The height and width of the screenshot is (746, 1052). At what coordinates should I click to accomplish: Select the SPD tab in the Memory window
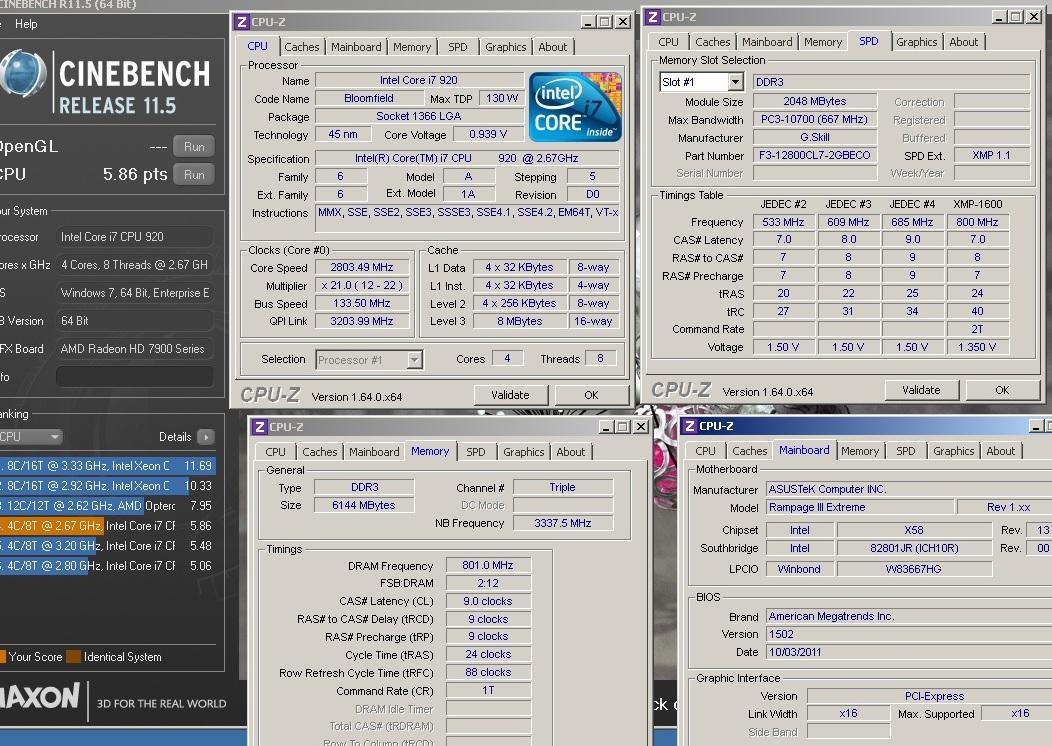click(476, 452)
